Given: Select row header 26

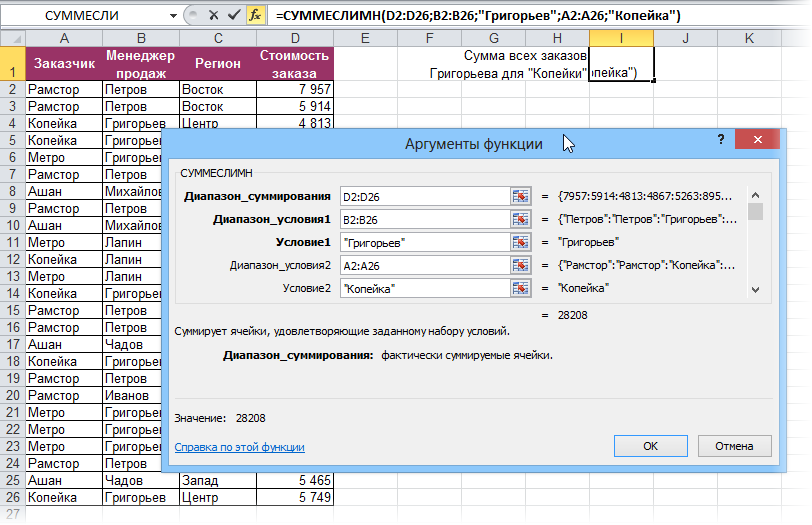Looking at the screenshot, I should pyautogui.click(x=13, y=497).
